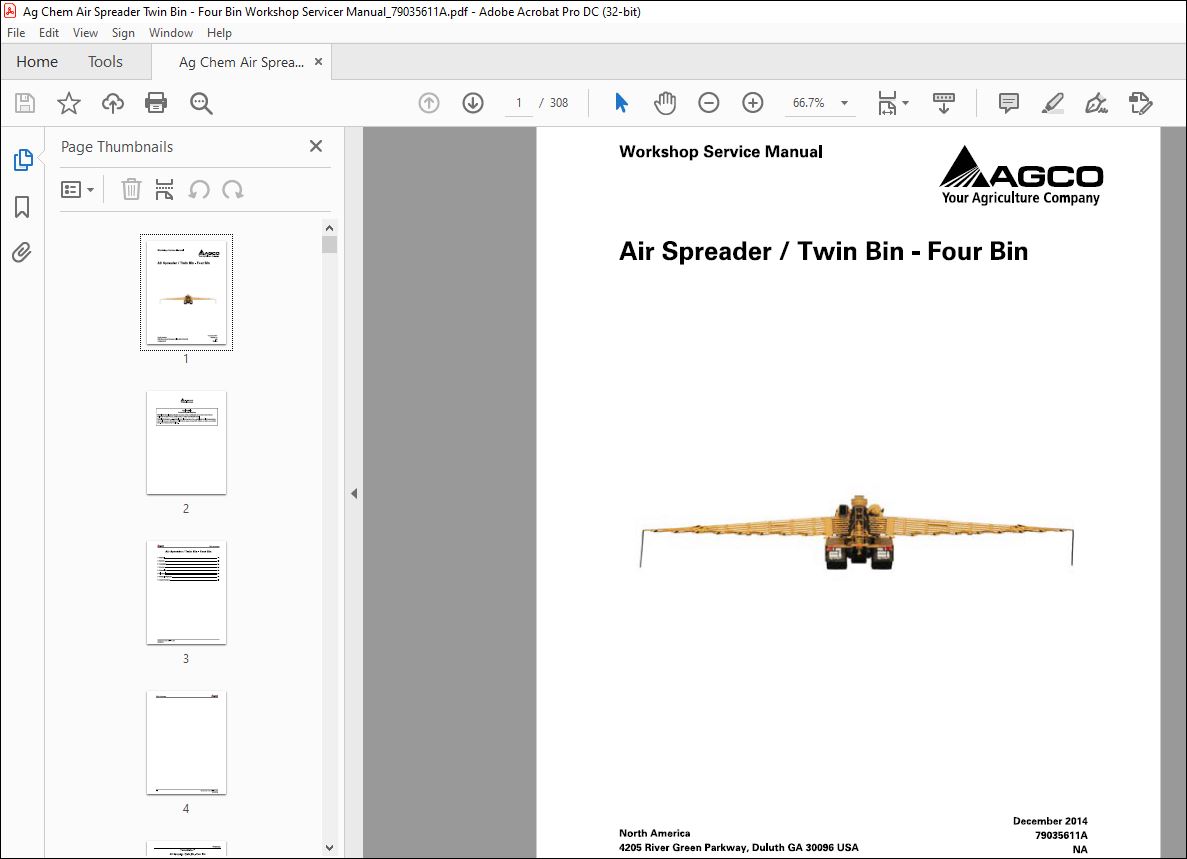The image size is (1187, 859).
Task: Click the Share or stamp tool icon
Action: tap(1140, 103)
